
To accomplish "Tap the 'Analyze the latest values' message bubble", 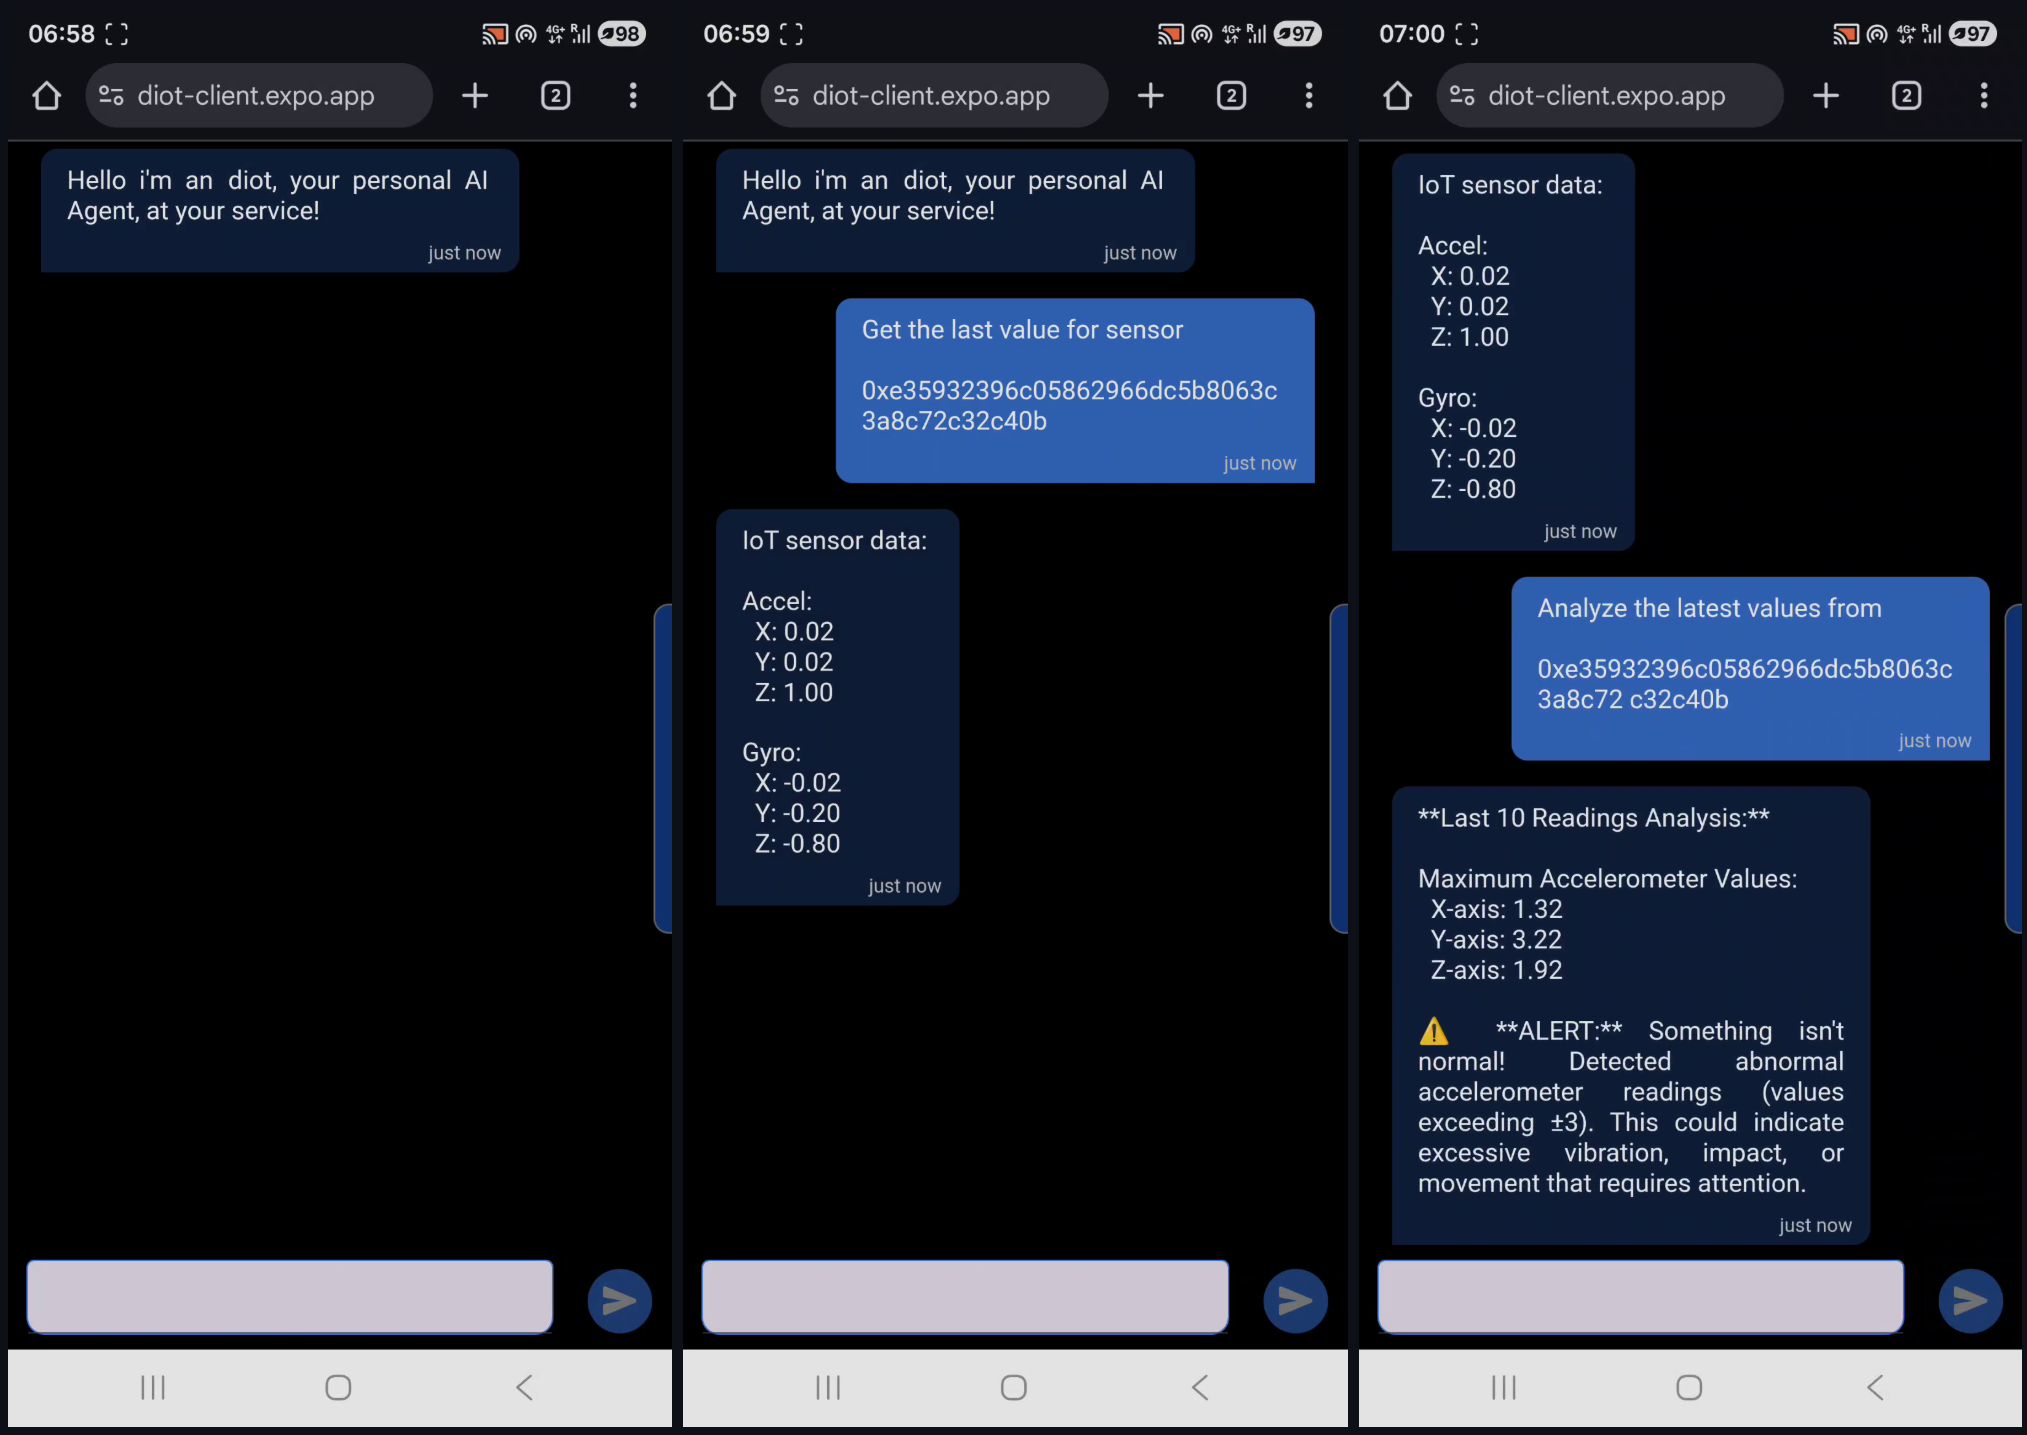I will pos(1749,668).
